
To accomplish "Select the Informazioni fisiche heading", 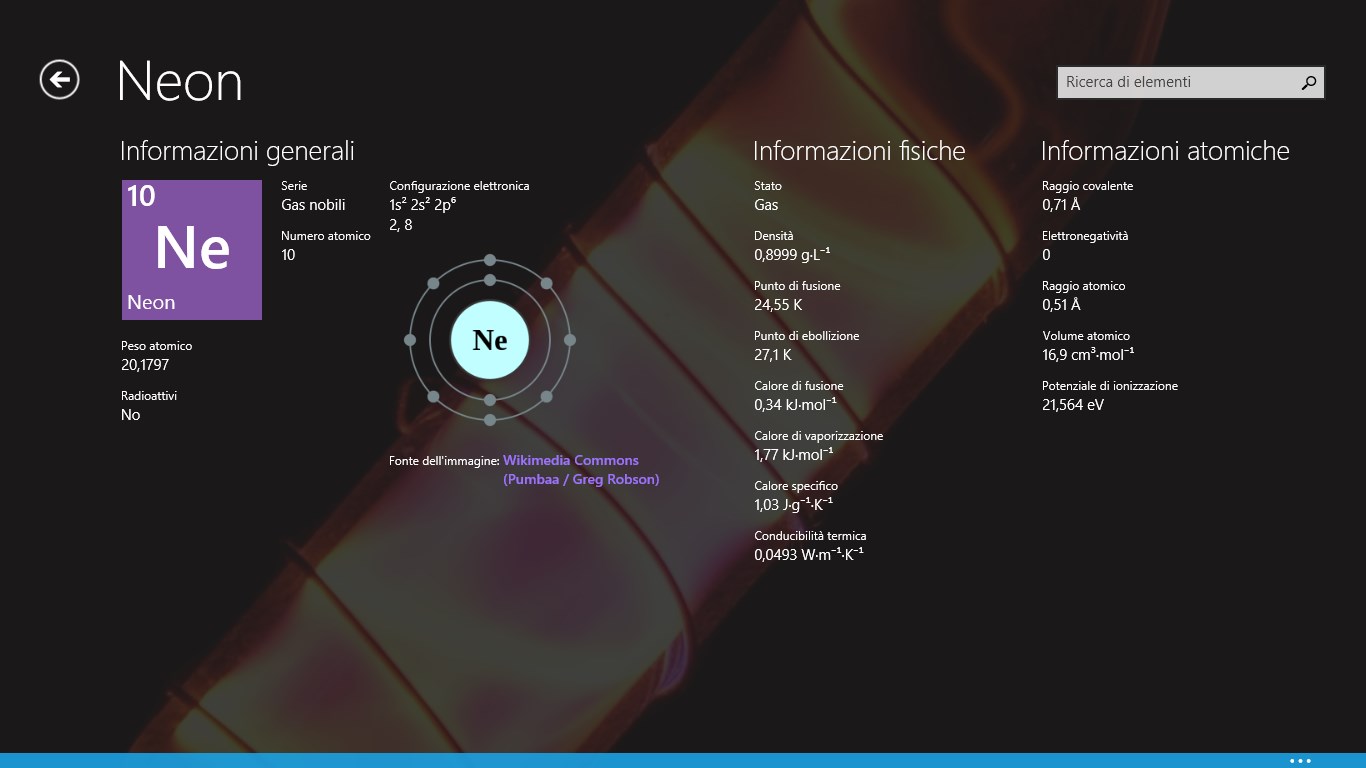I will (858, 151).
